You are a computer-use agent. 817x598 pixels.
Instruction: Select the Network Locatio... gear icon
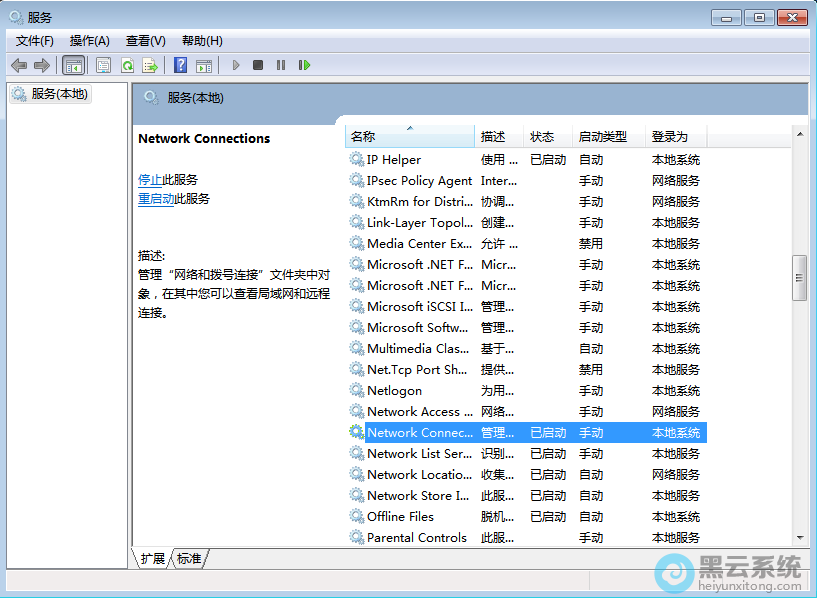click(x=356, y=474)
